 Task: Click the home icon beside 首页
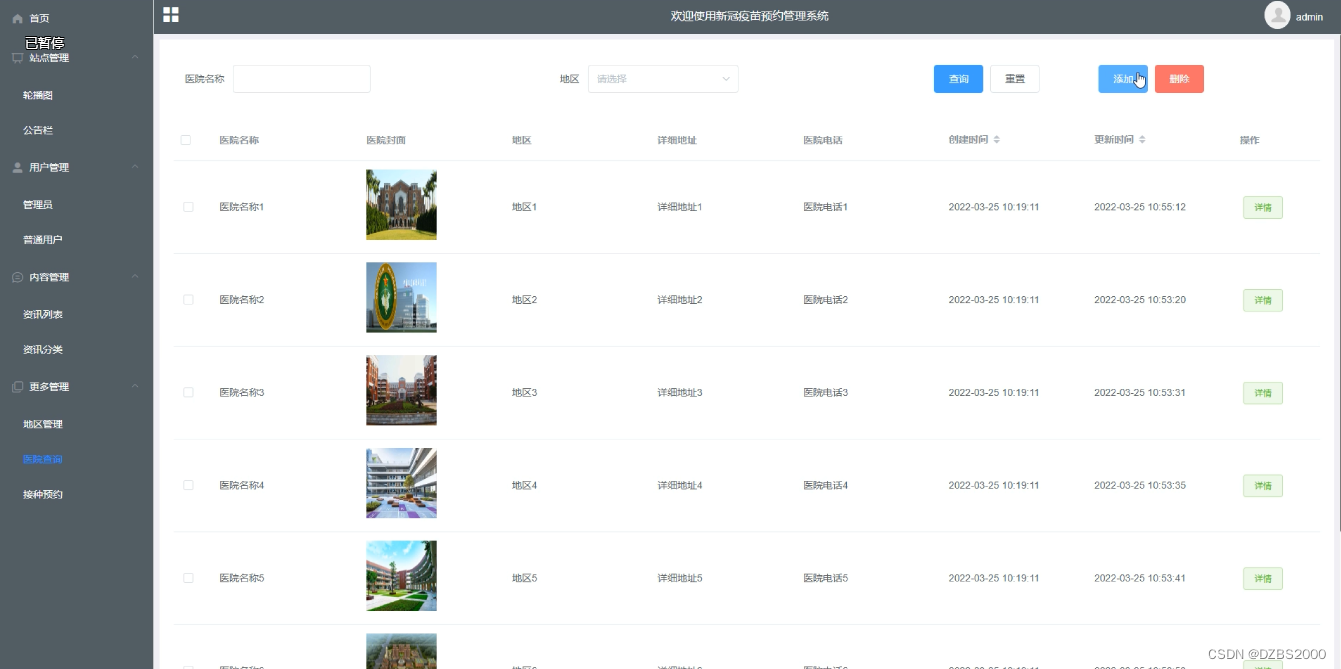[17, 18]
